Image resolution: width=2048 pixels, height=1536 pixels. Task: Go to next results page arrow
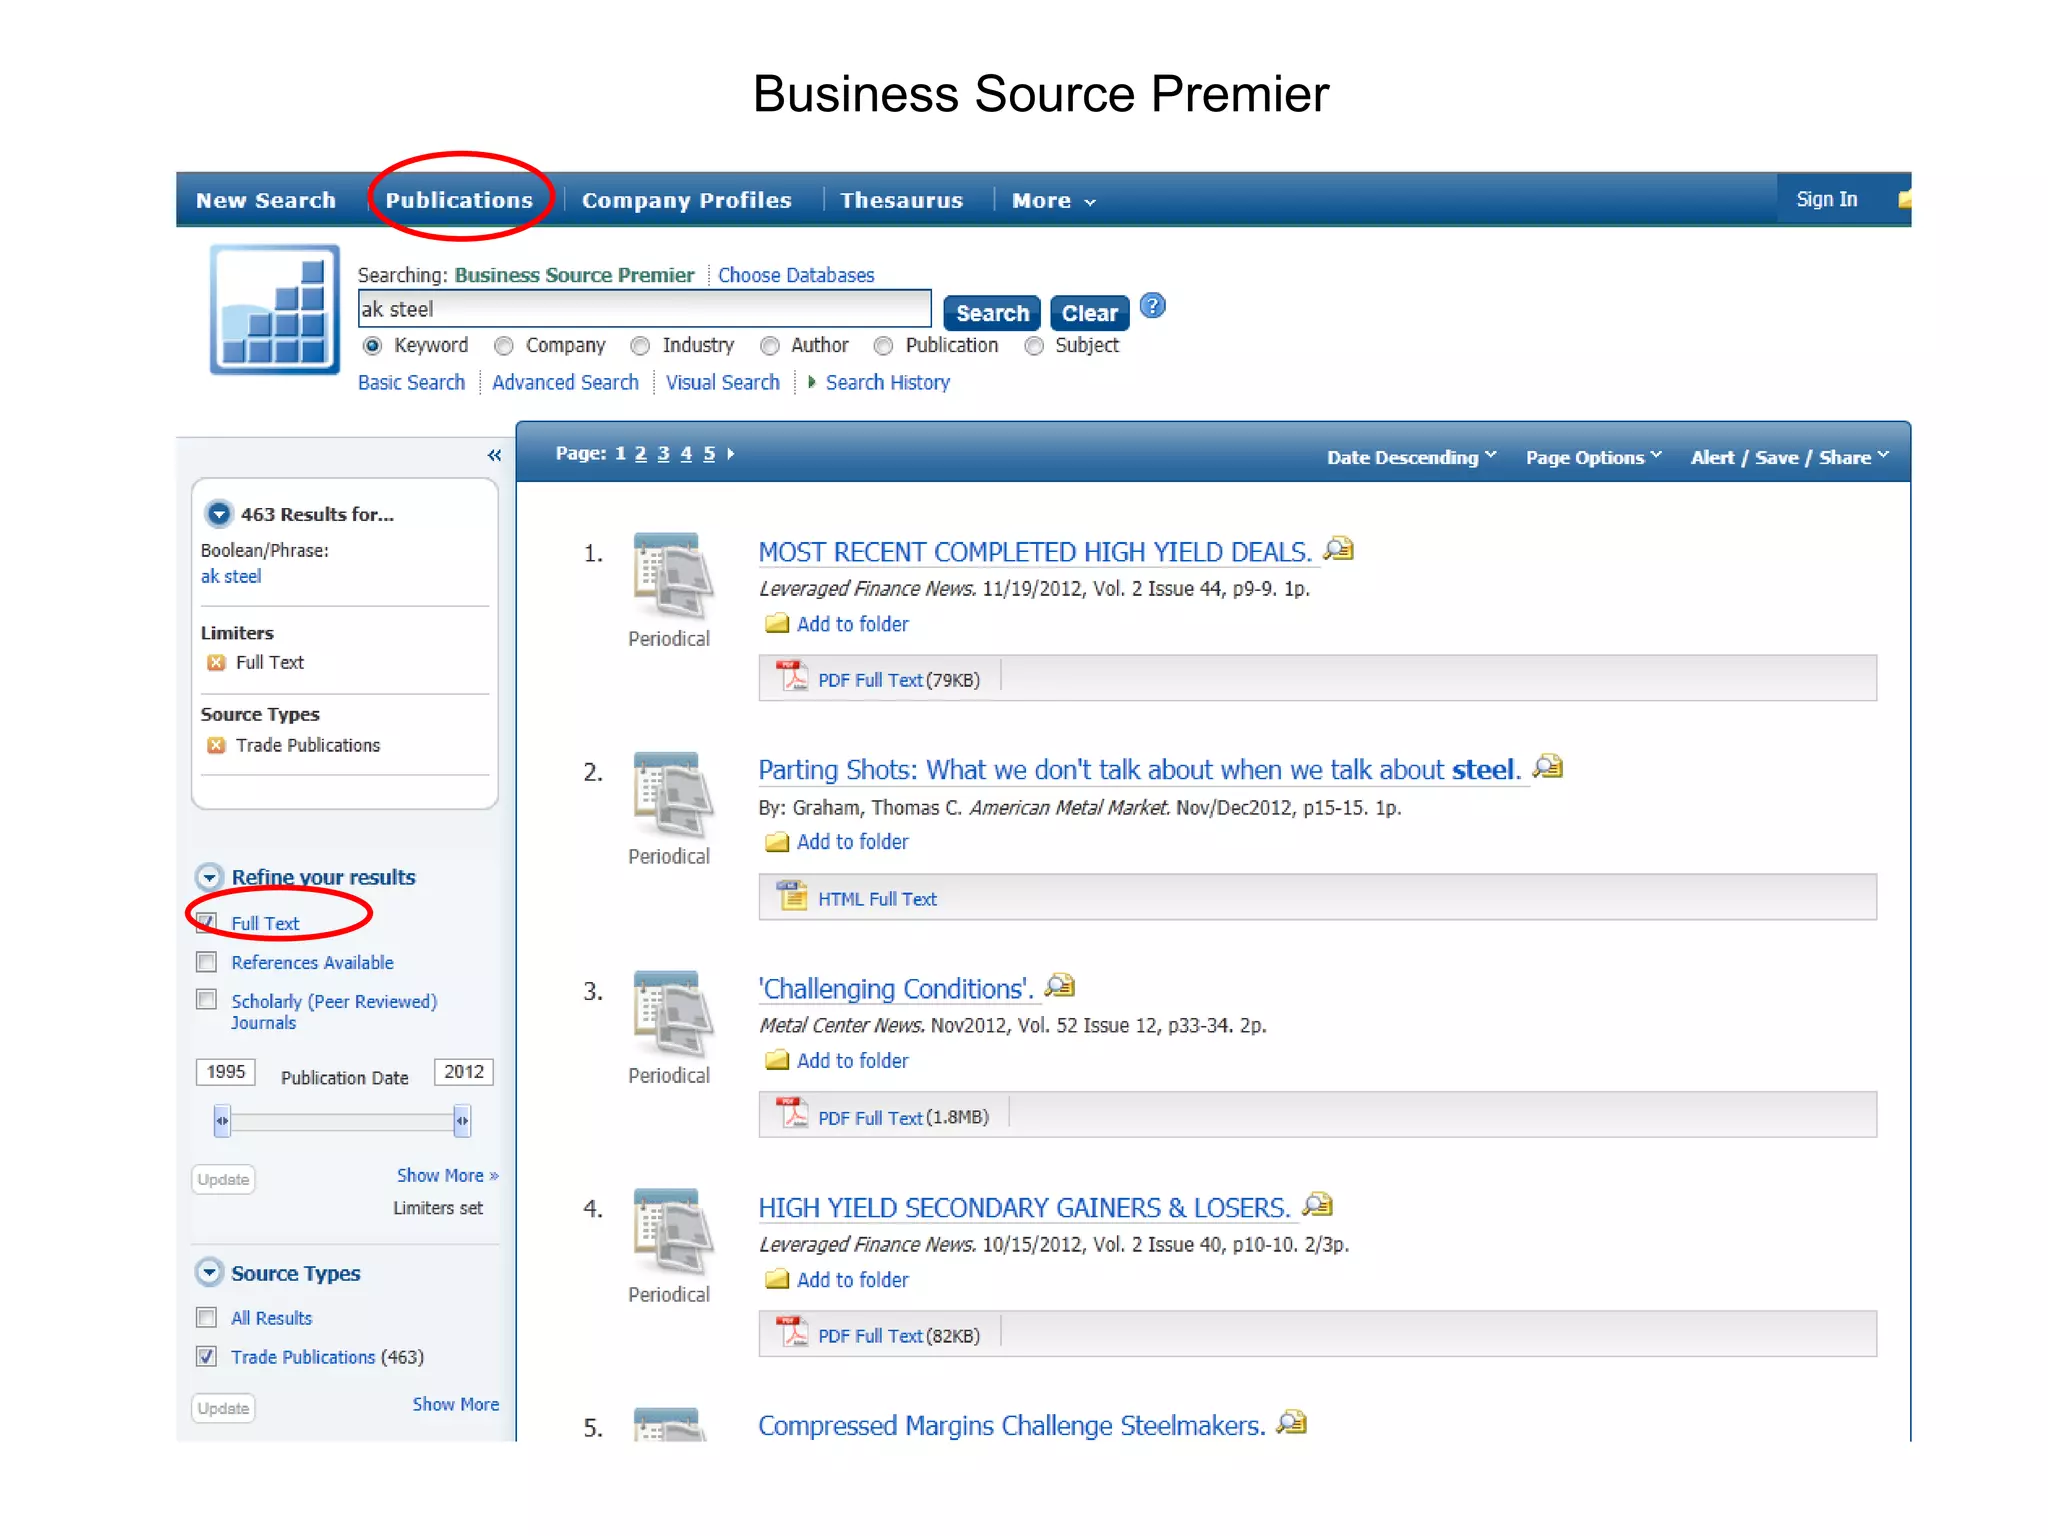[731, 454]
